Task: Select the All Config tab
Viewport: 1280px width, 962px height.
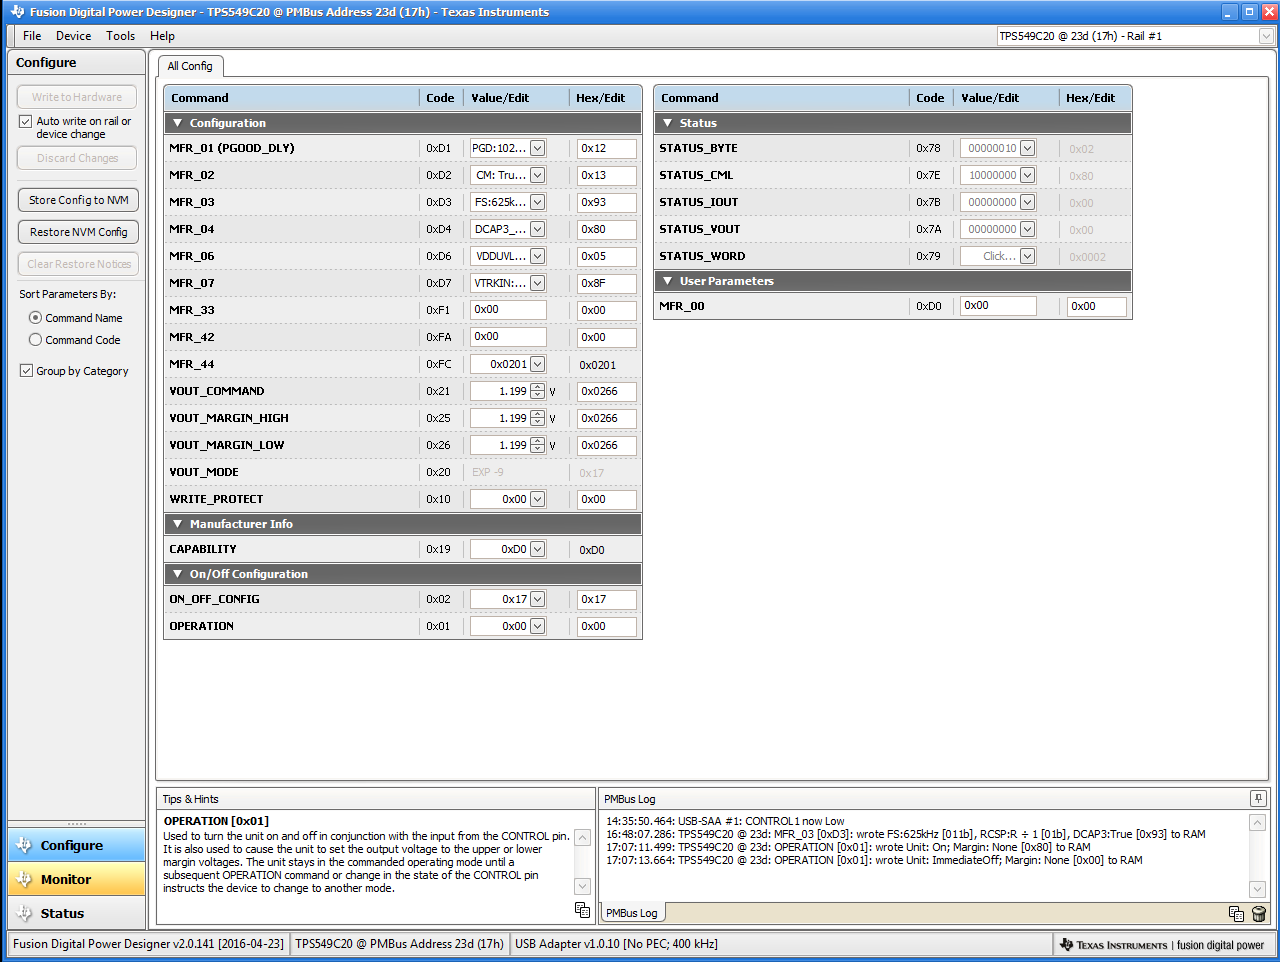Action: pos(190,66)
